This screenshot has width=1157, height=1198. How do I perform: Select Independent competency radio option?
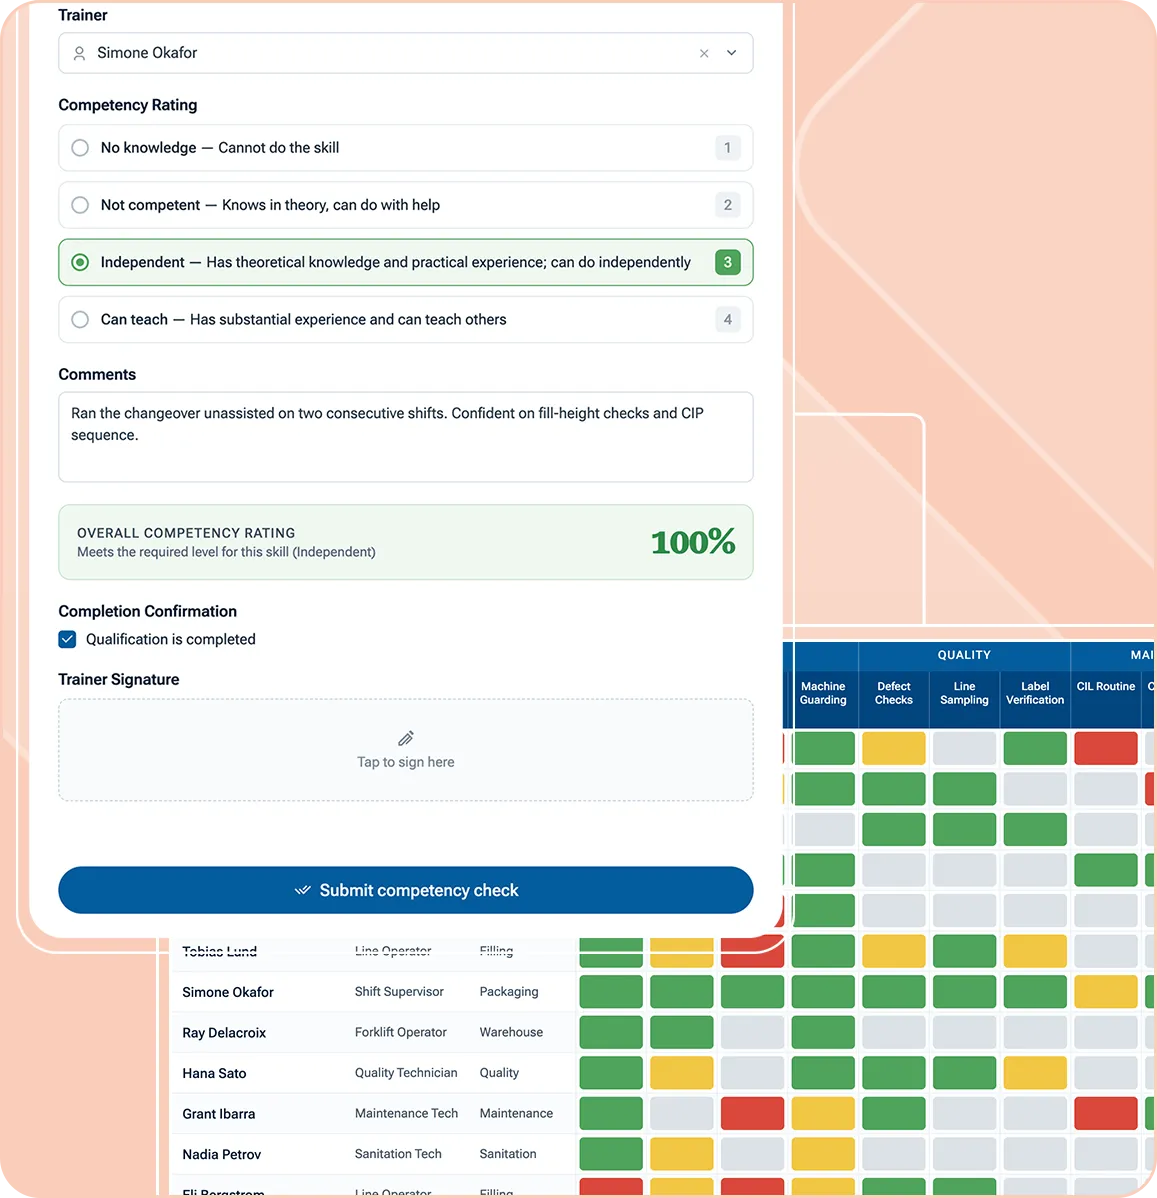click(x=80, y=262)
